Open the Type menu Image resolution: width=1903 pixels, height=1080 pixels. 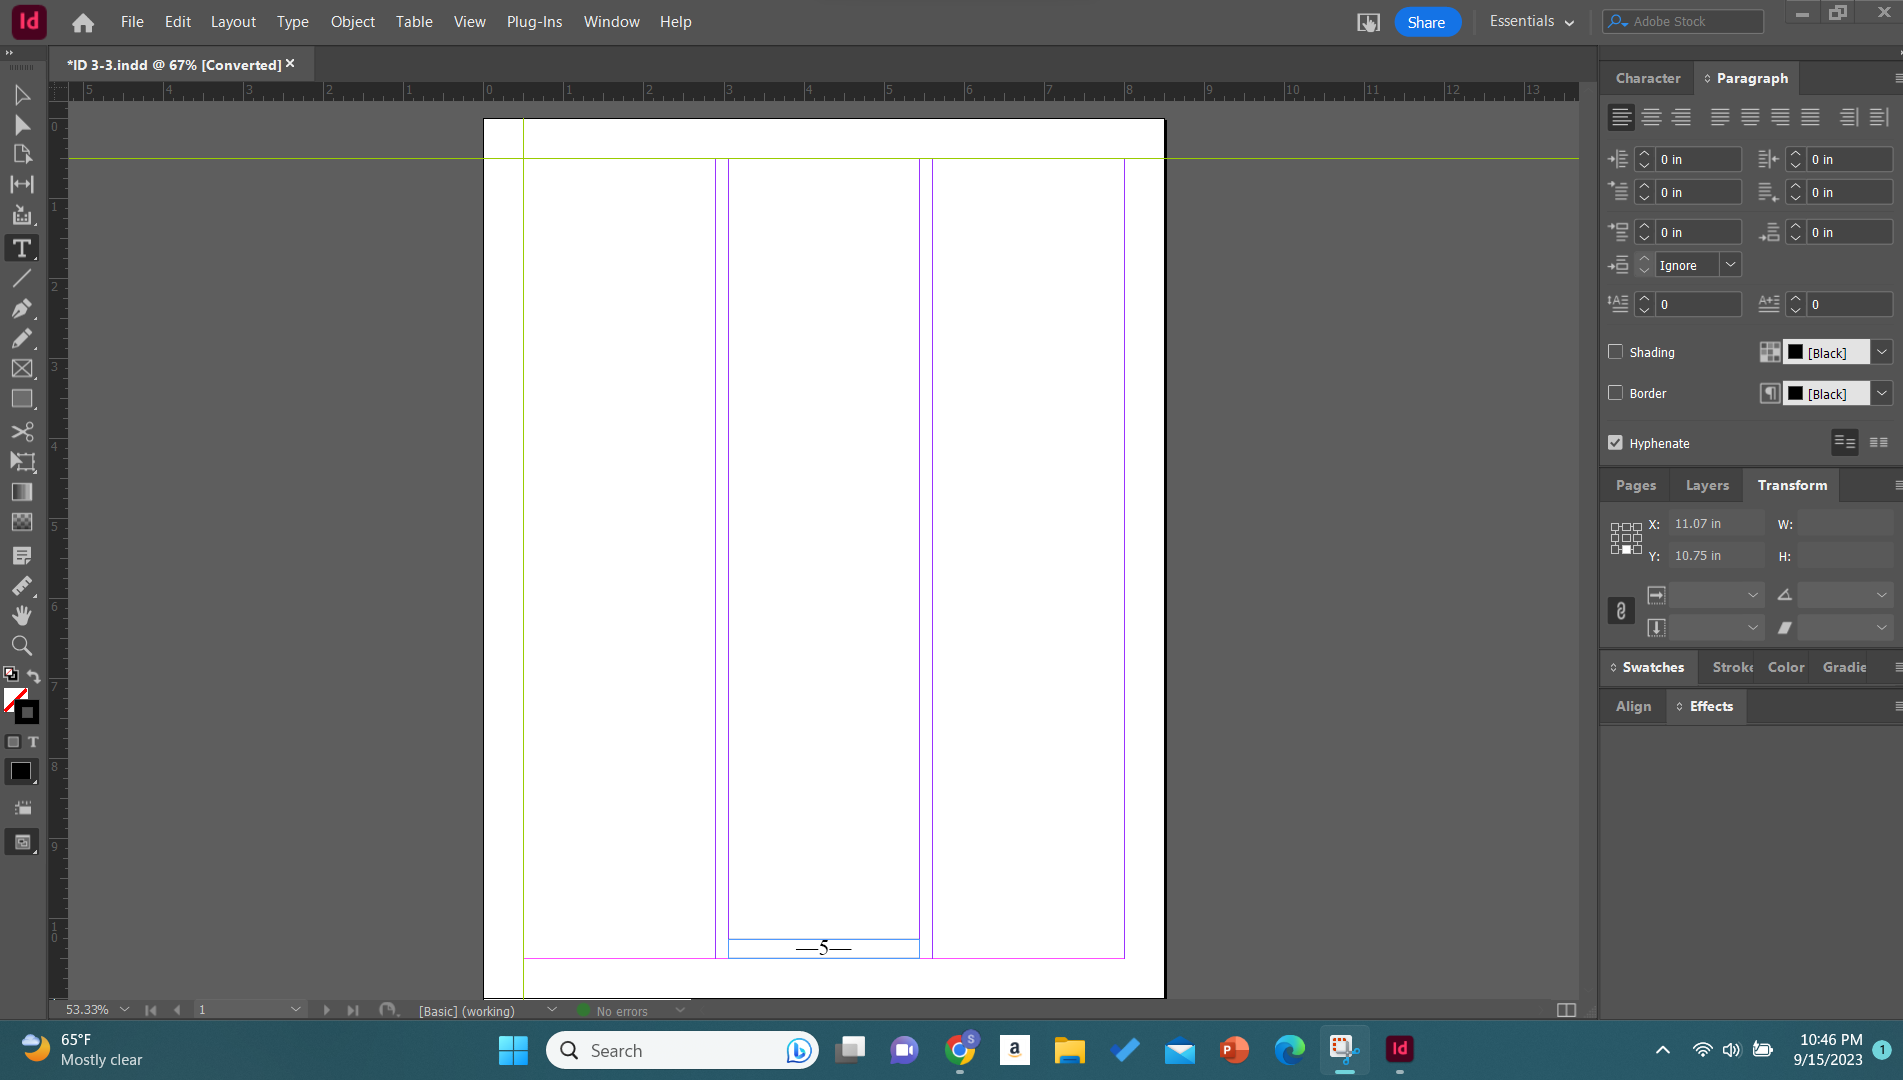292,22
